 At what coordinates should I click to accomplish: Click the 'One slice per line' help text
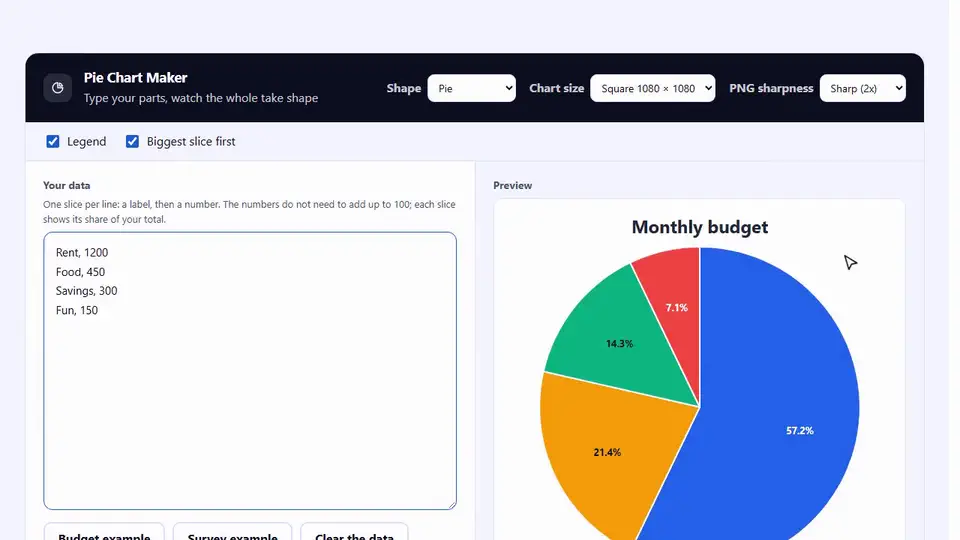(249, 212)
